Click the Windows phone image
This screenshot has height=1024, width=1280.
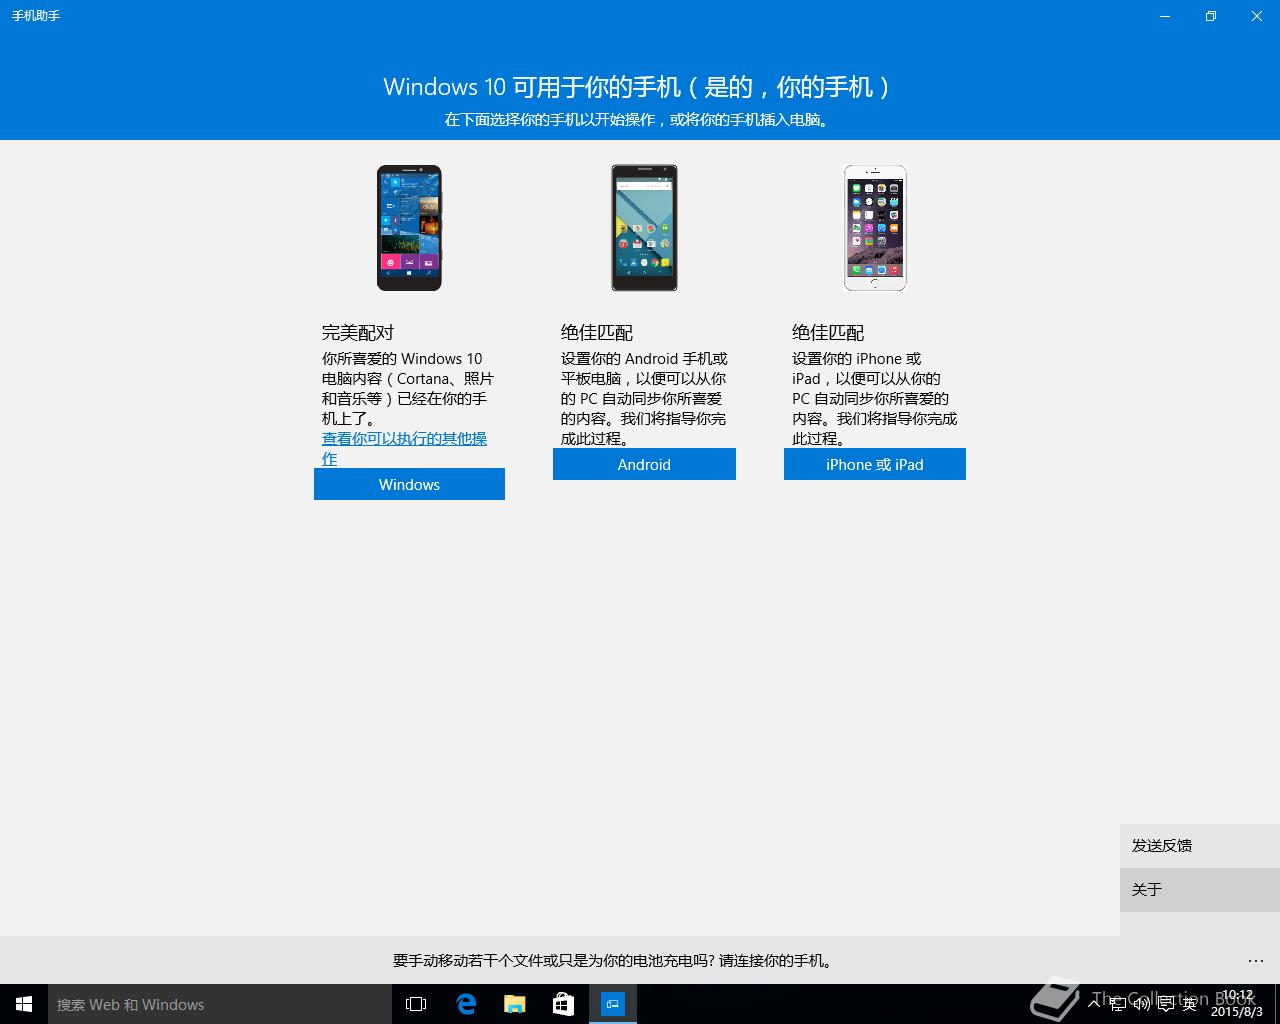click(x=409, y=228)
